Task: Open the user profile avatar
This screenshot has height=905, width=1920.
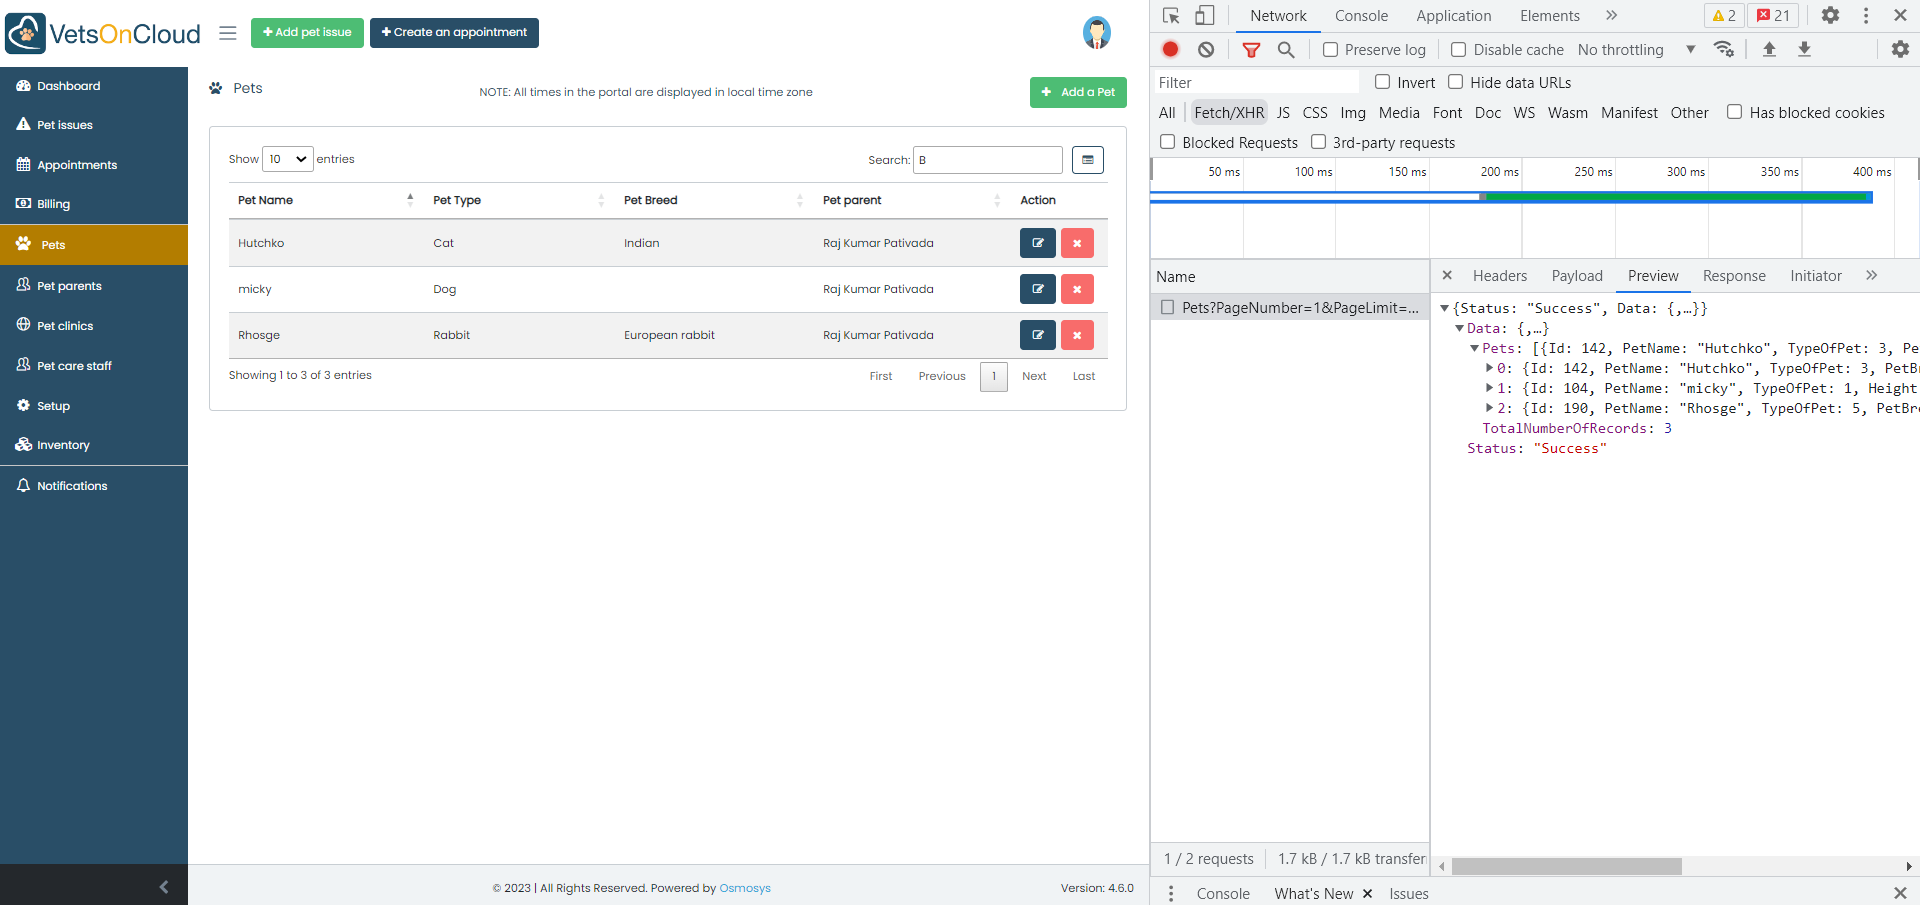Action: [1096, 33]
